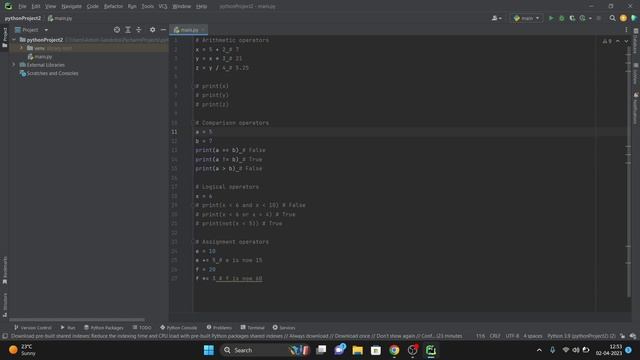Image resolution: width=640 pixels, height=360 pixels.
Task: Click the grey Stop icon in the run toolbar
Action: 599,18
